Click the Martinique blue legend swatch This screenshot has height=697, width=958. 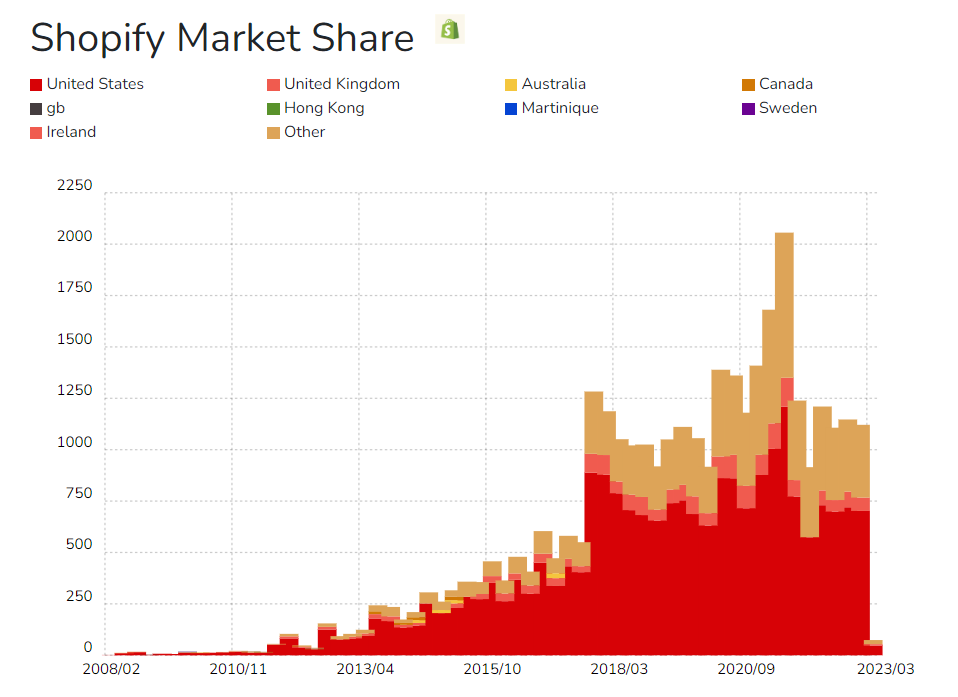[511, 109]
